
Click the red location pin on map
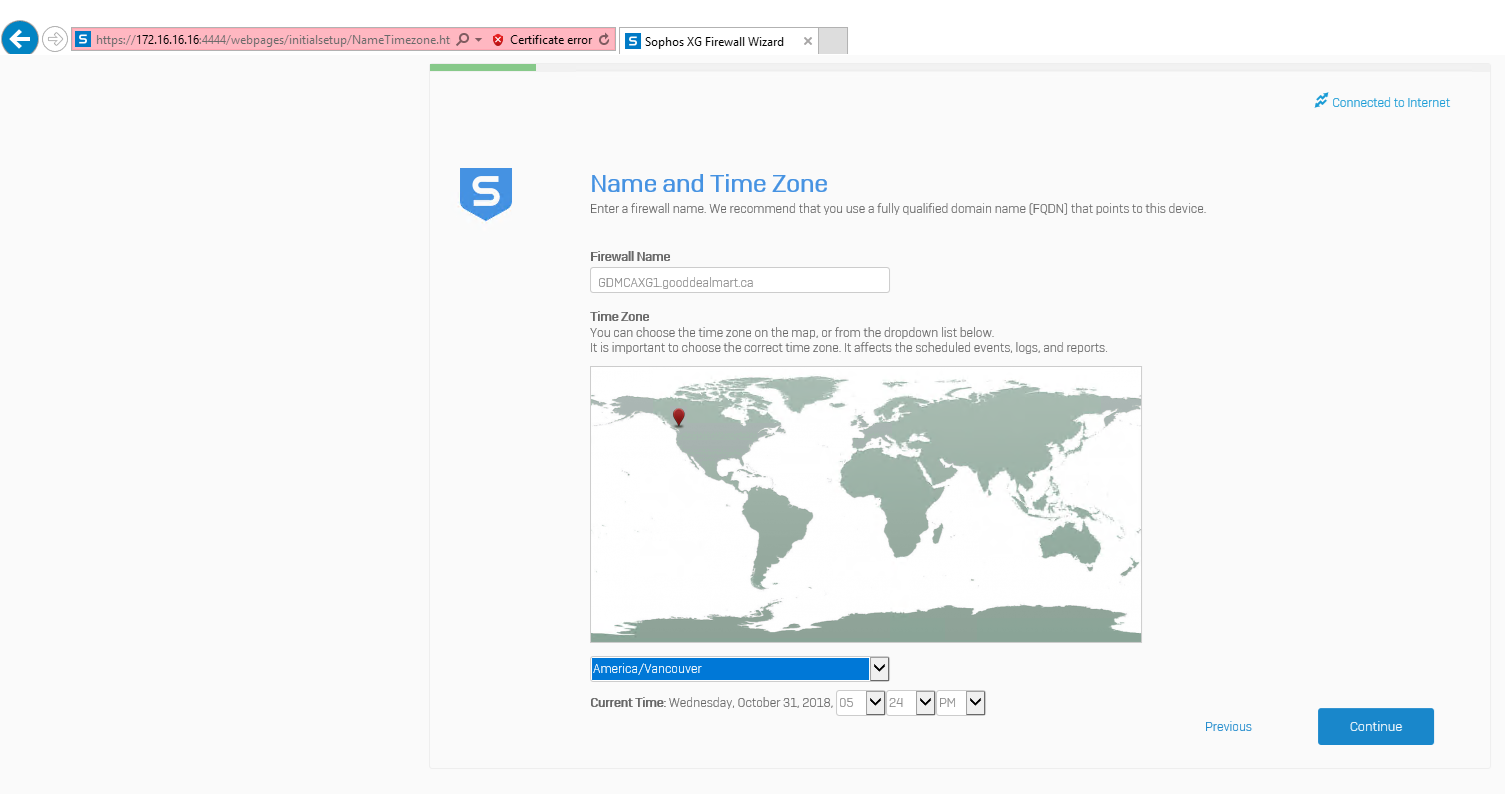679,417
